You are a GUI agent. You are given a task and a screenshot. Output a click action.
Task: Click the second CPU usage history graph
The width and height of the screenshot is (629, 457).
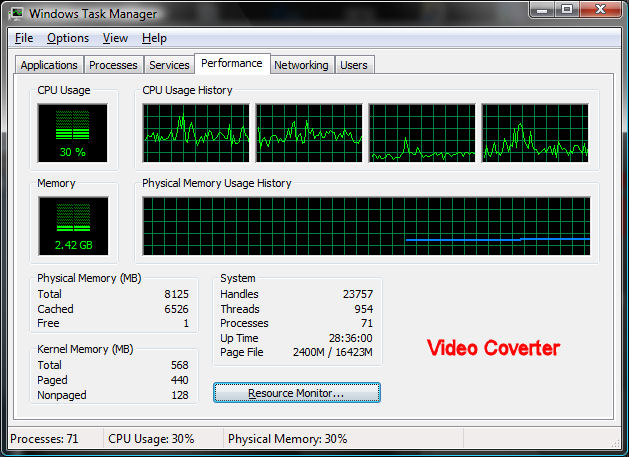click(309, 133)
